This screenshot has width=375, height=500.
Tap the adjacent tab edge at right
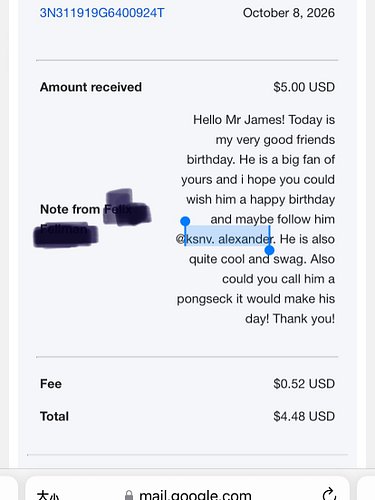click(366, 488)
